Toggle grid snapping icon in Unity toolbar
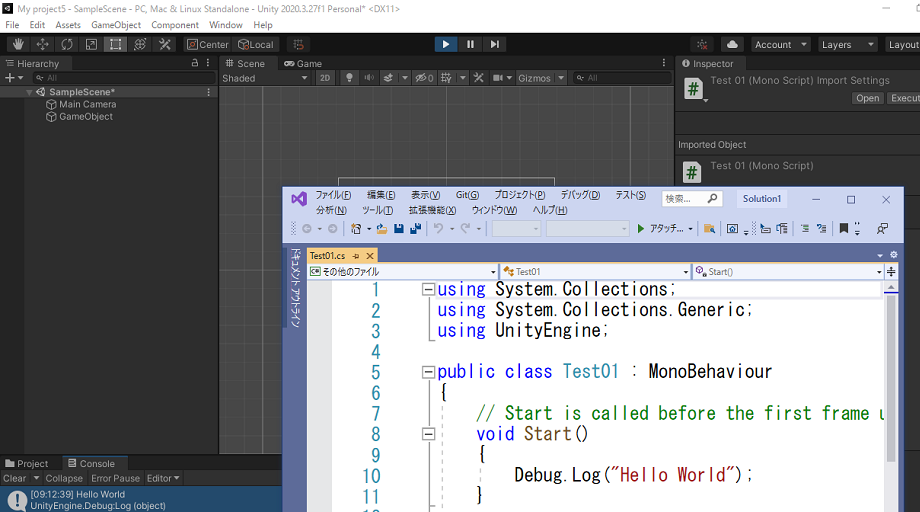Screen dimensions: 920x512 [299, 45]
